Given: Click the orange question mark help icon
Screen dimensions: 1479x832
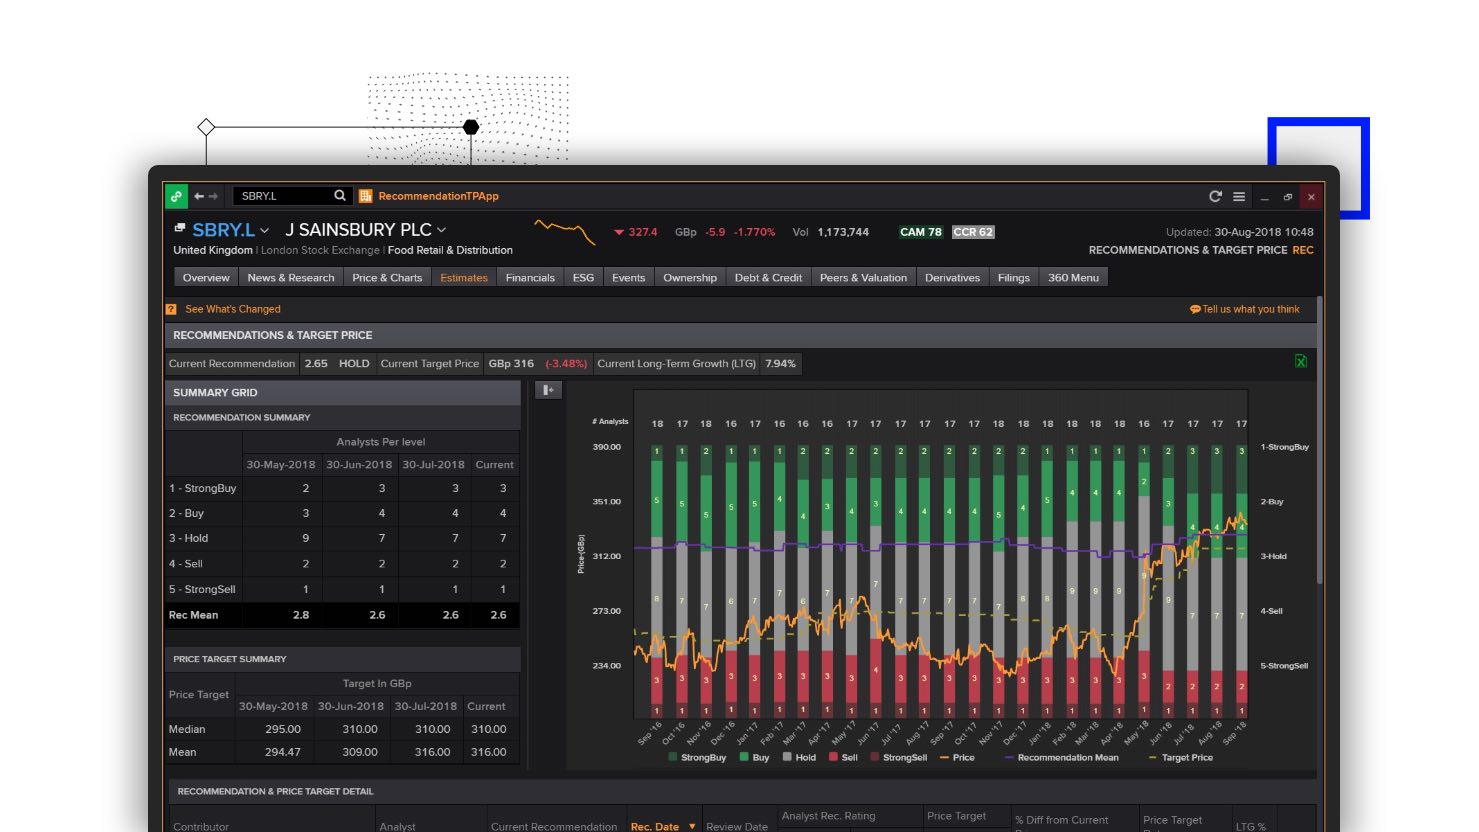Looking at the screenshot, I should click(171, 309).
